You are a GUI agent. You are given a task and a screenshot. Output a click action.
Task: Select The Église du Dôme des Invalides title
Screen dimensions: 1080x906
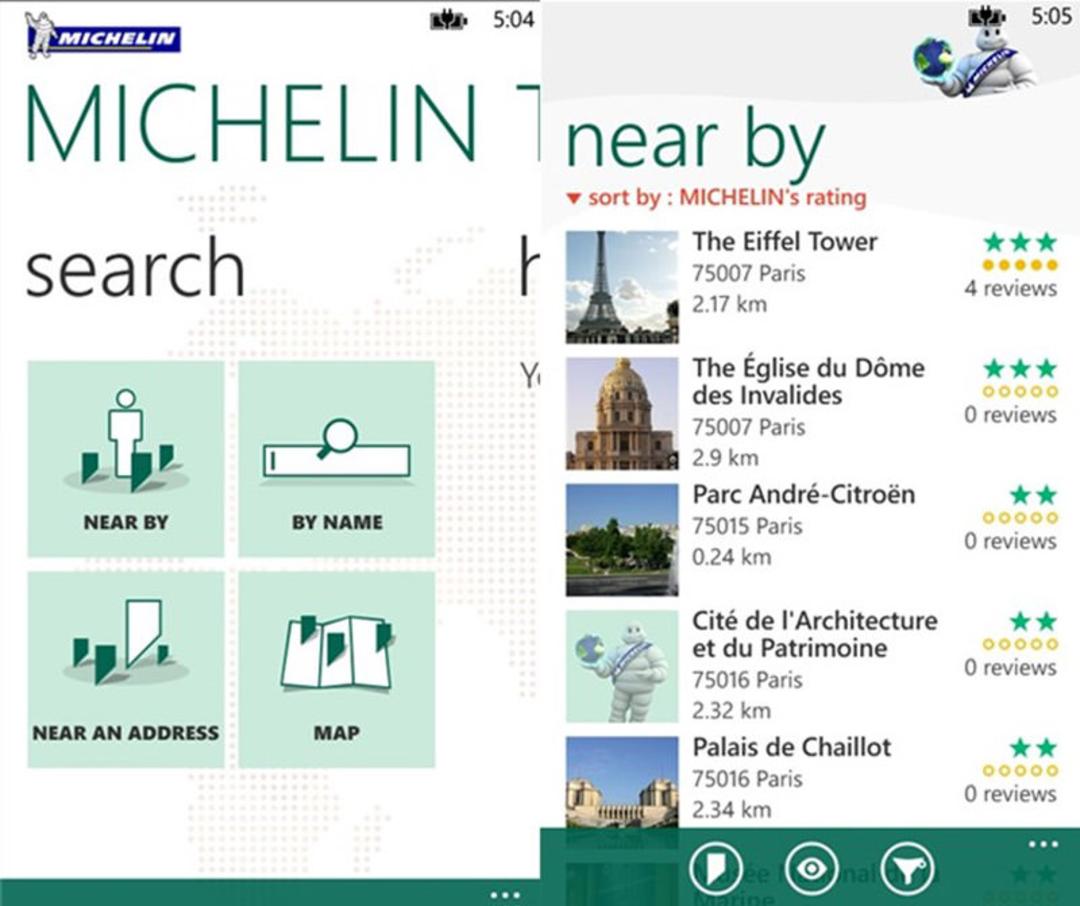809,382
